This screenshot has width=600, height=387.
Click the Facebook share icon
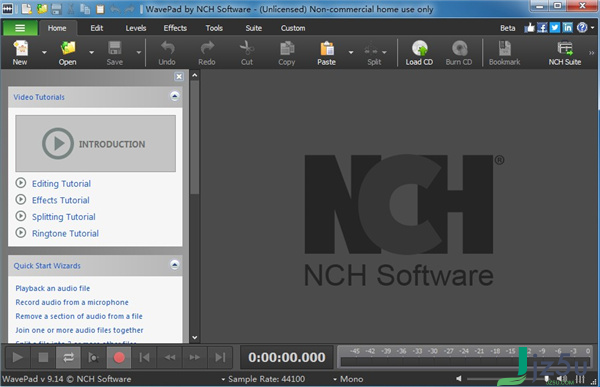pyautogui.click(x=542, y=28)
